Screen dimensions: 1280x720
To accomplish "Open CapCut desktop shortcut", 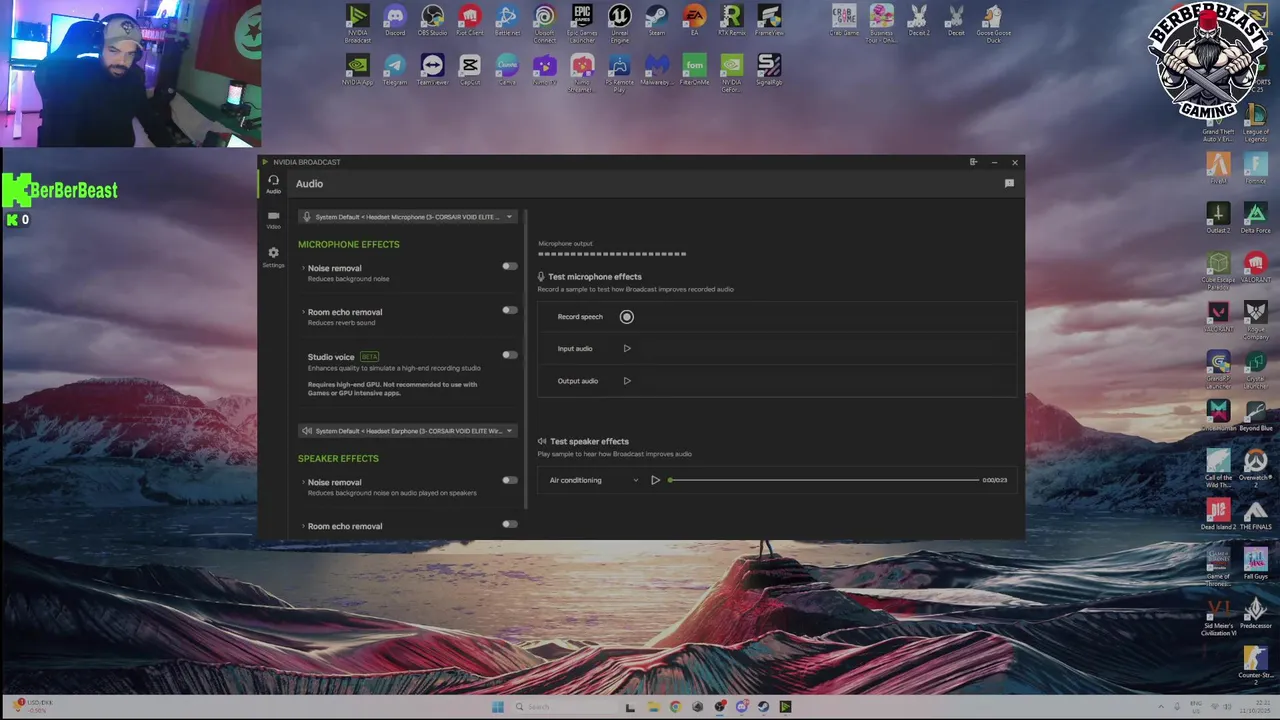I will pyautogui.click(x=469, y=70).
